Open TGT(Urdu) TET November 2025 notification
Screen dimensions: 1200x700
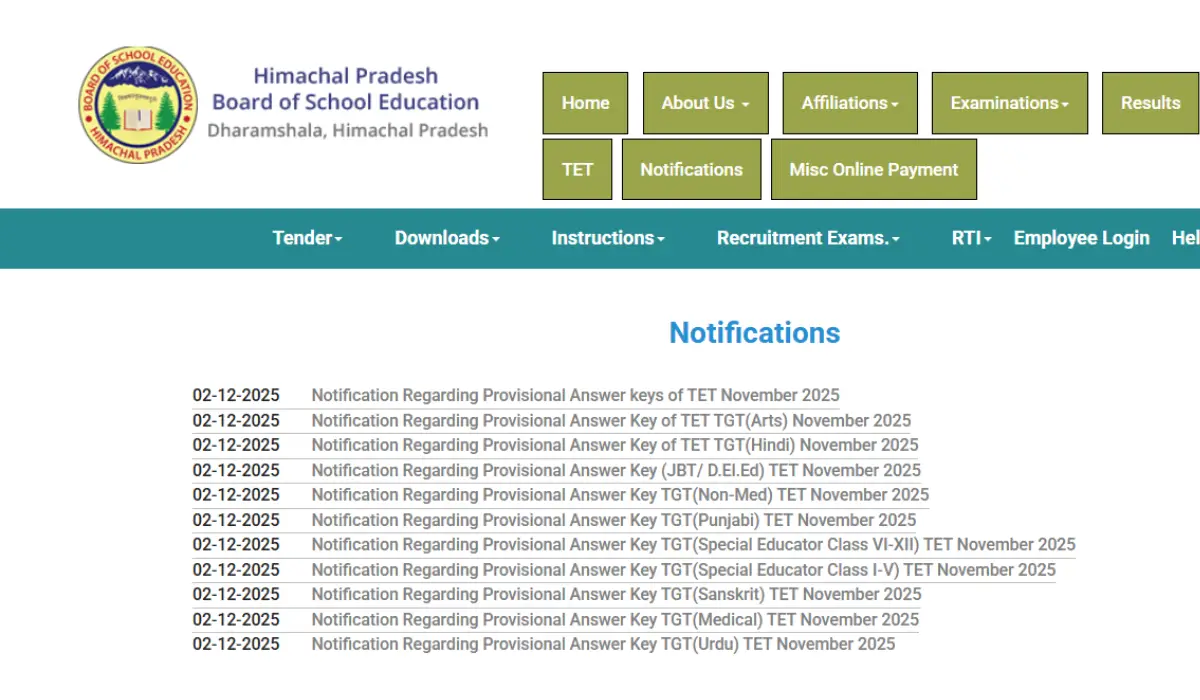603,644
